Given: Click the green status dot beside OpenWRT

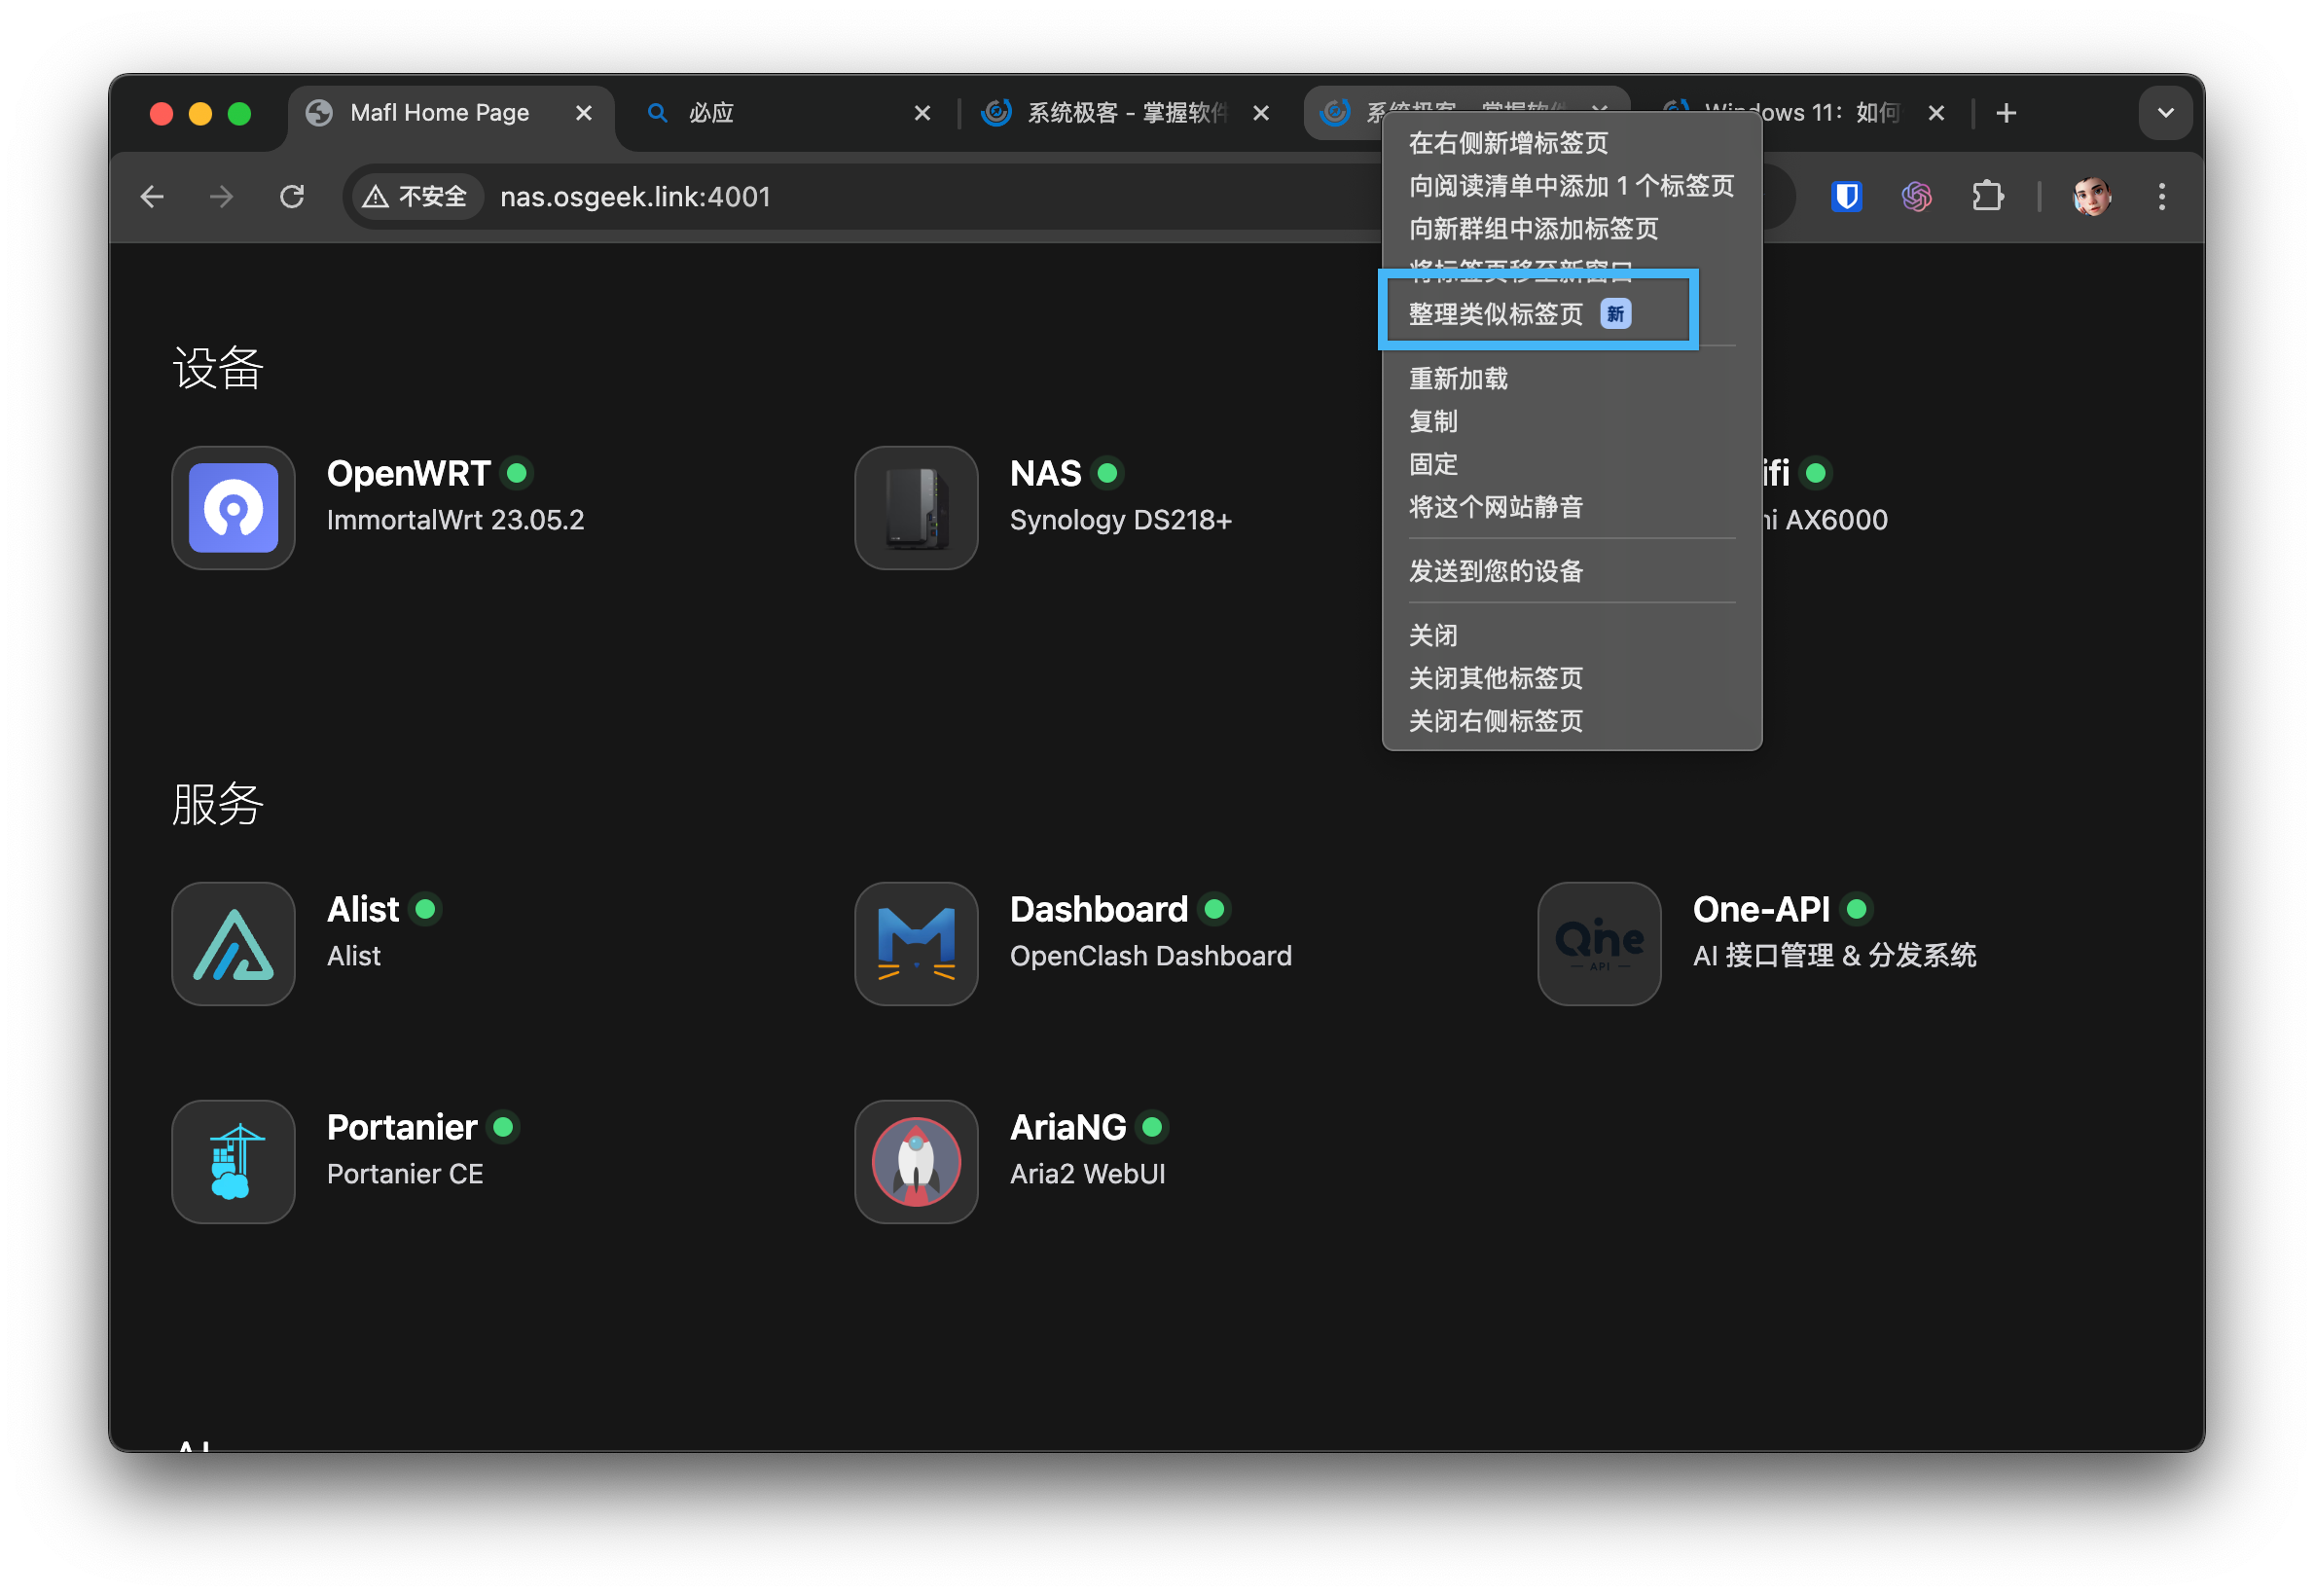Looking at the screenshot, I should click(x=517, y=473).
